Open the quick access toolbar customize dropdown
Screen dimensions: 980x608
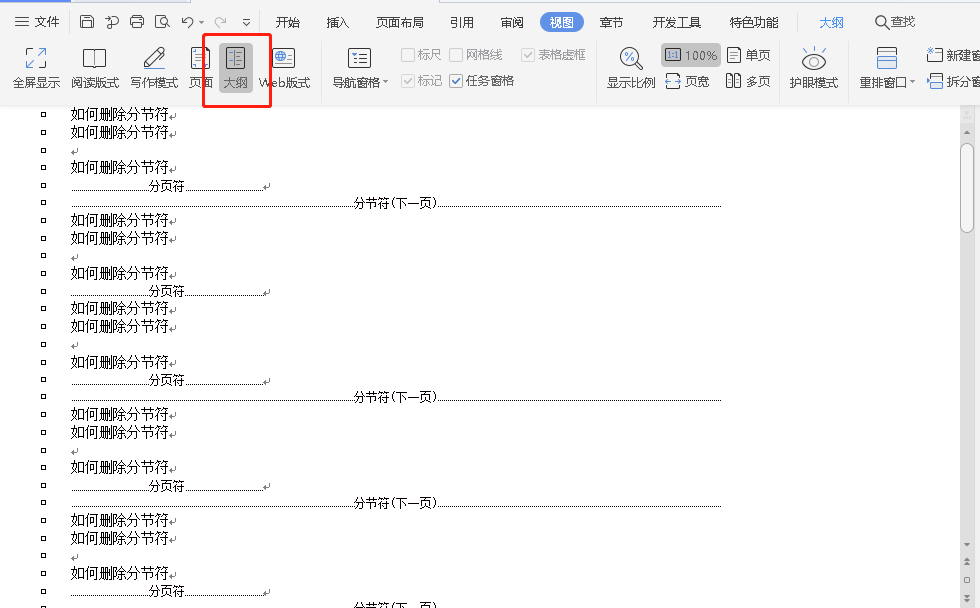(x=245, y=20)
